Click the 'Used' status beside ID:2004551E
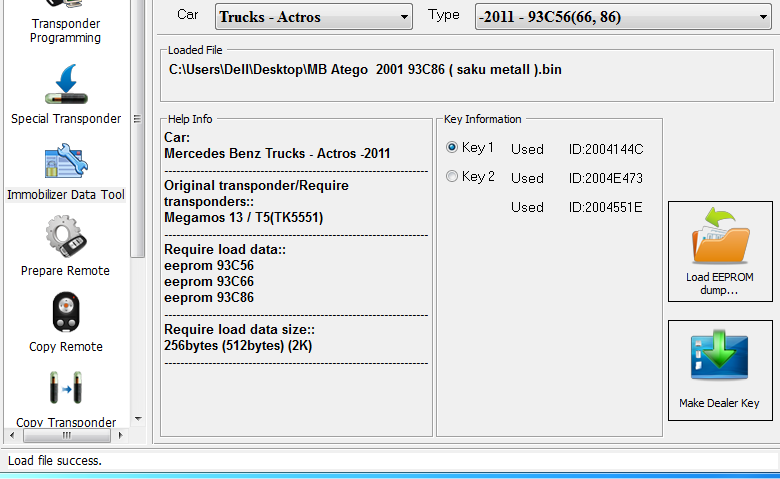 tap(527, 207)
